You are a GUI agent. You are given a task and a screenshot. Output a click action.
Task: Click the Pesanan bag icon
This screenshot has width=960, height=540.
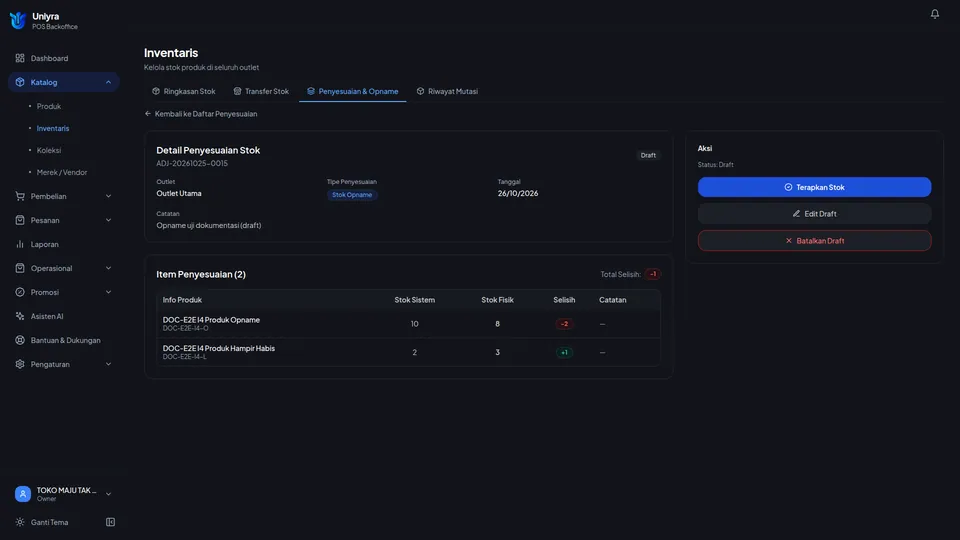click(20, 220)
